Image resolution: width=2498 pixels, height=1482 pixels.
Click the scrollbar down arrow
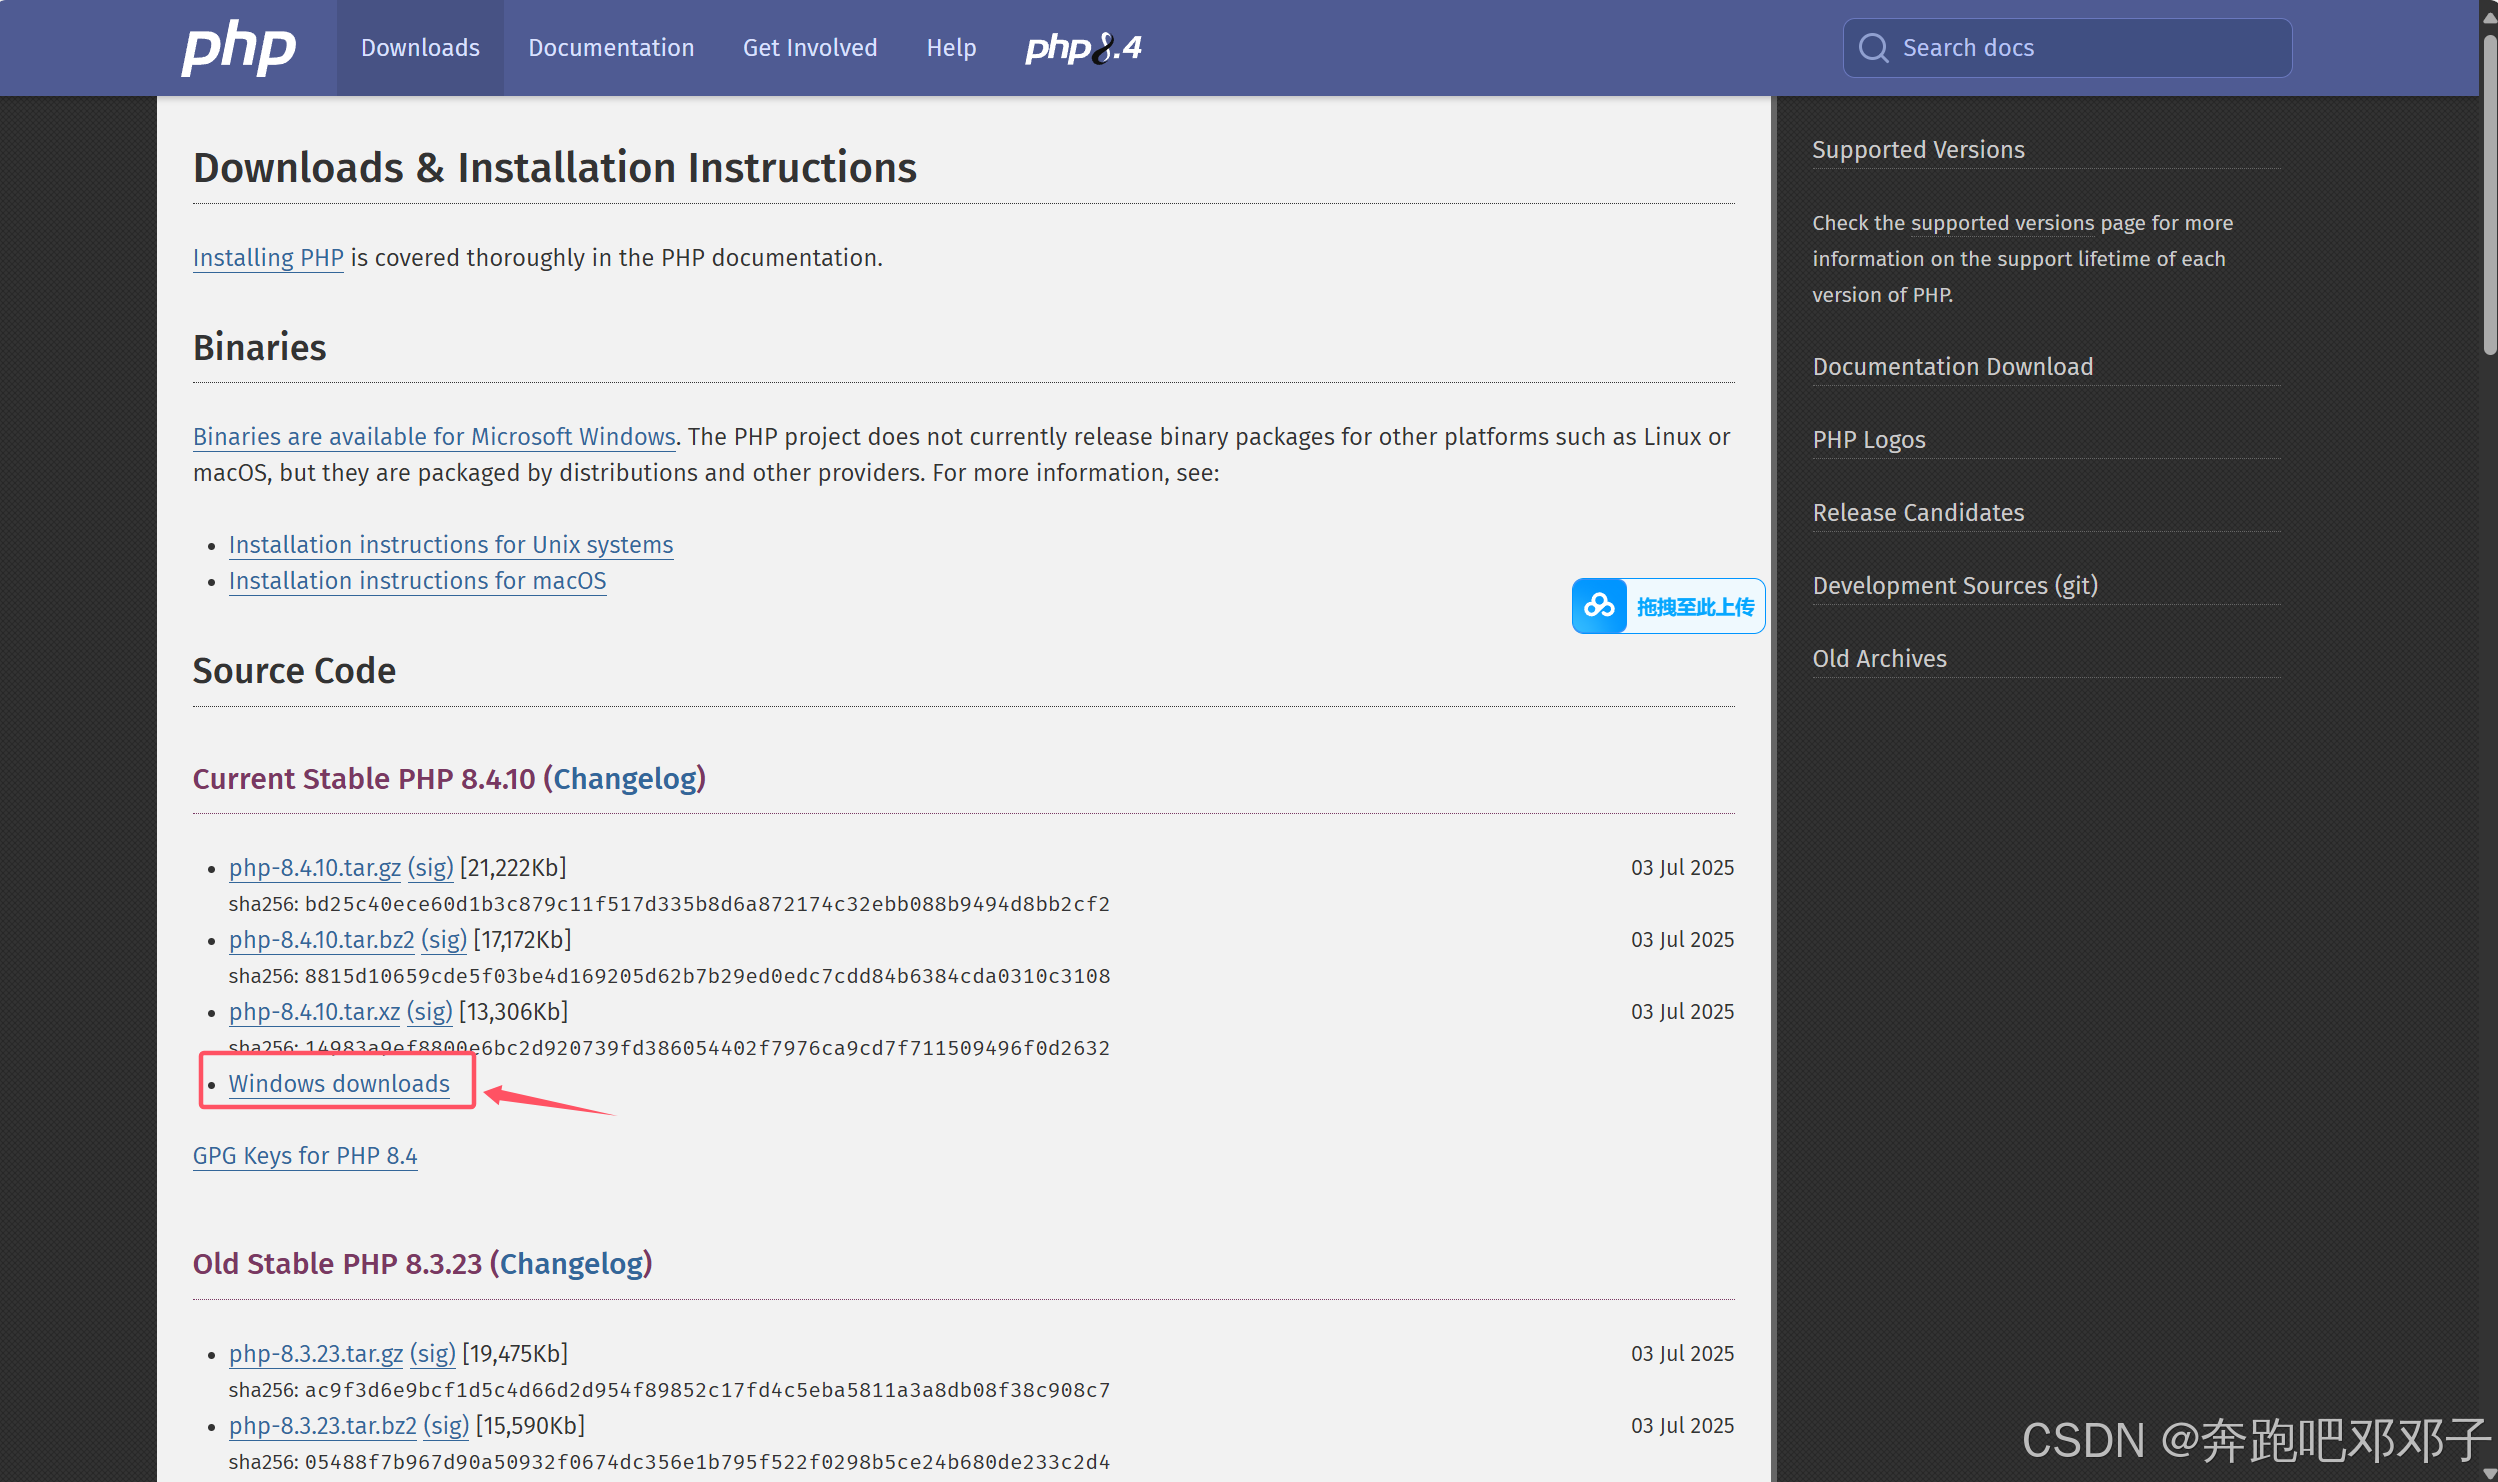point(2489,1473)
